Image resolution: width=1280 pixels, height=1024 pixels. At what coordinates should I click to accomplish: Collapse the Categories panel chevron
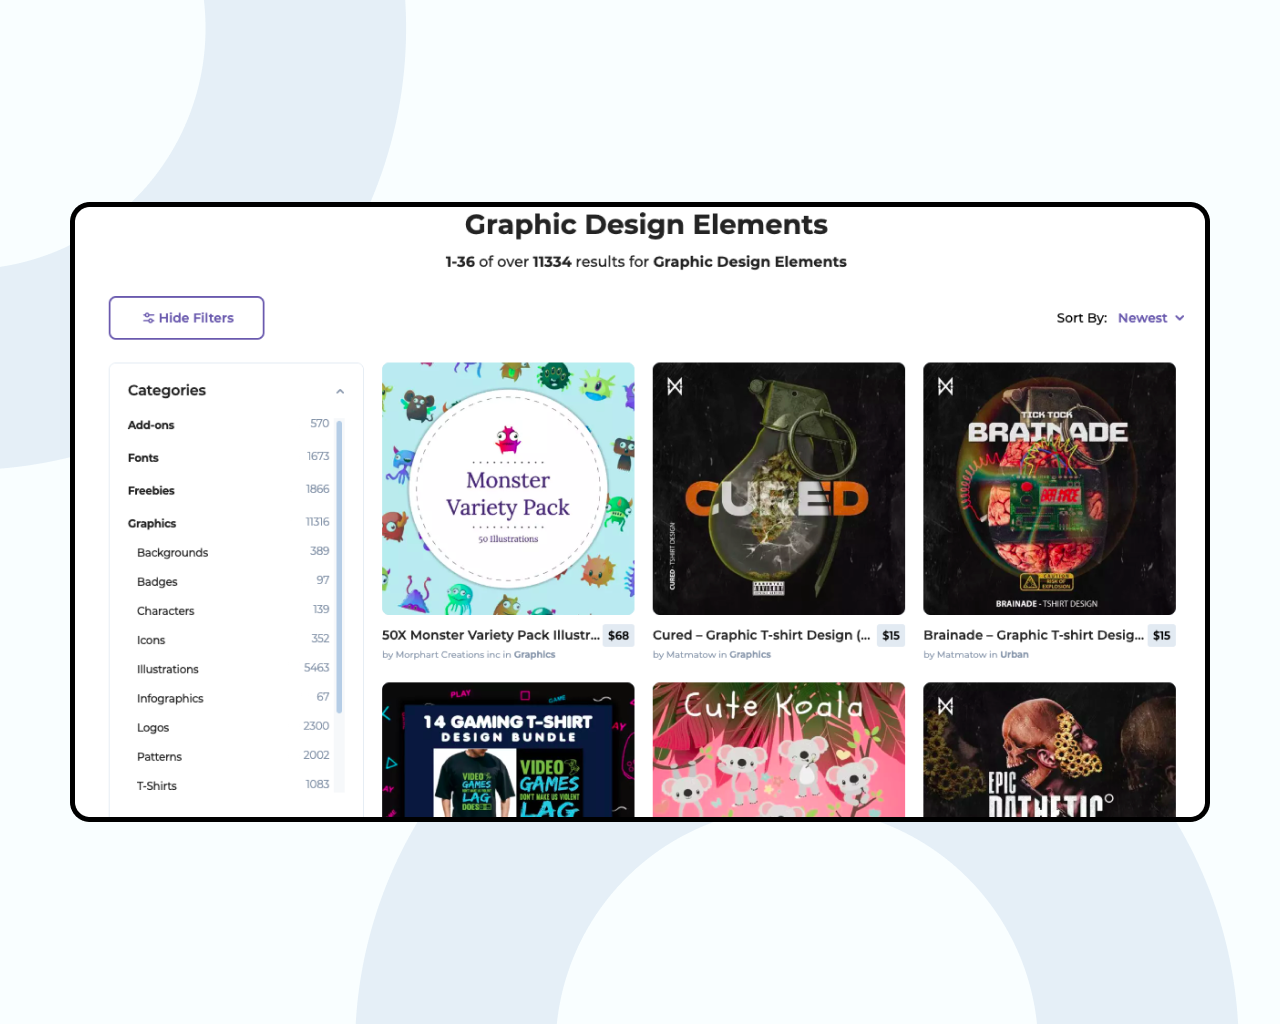point(340,391)
